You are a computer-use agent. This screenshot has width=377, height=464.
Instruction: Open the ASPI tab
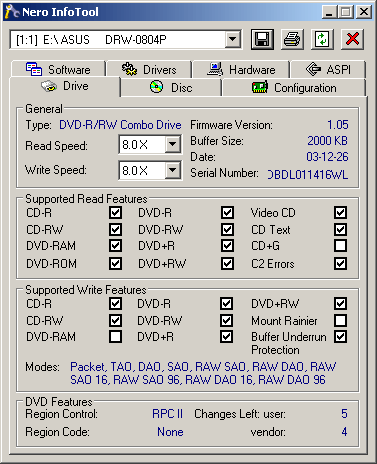[x=328, y=69]
